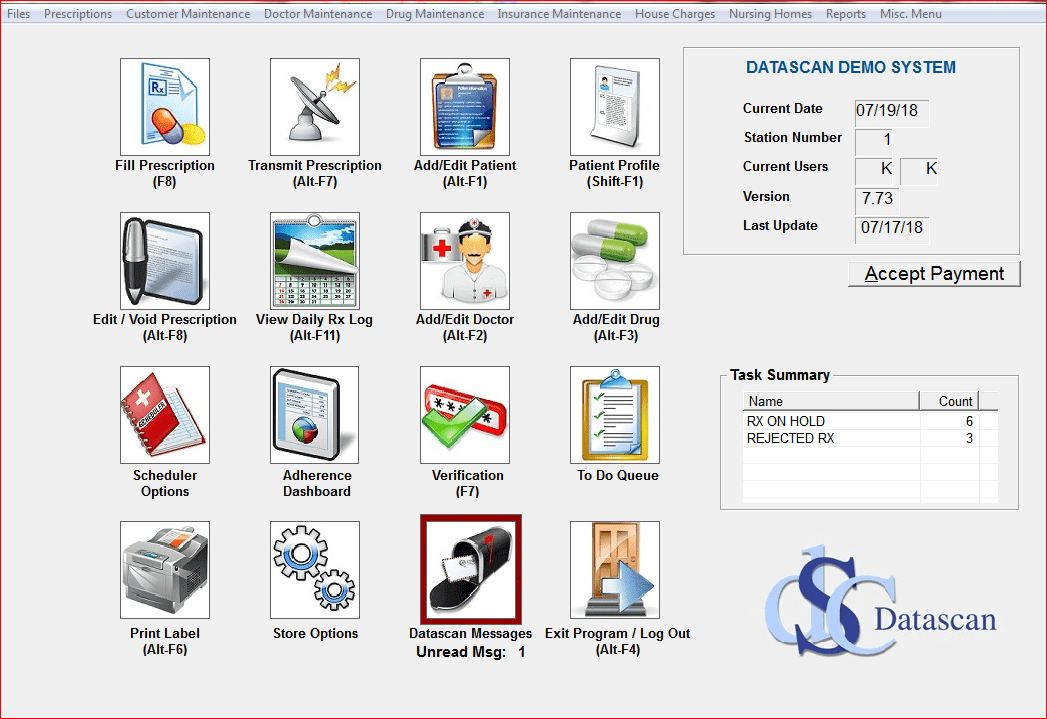Open Scheduler Options icon
Screen dimensions: 1047x719
click(x=165, y=415)
